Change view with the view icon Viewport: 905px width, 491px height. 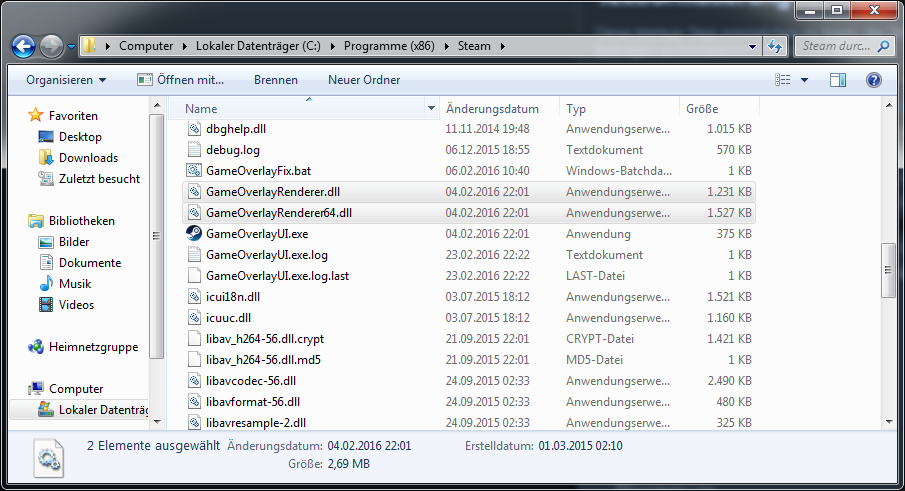click(x=783, y=80)
